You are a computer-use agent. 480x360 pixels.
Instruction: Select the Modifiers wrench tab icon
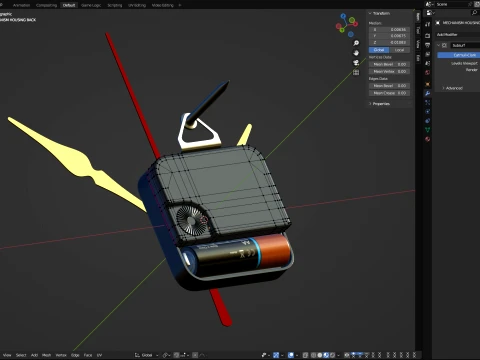(428, 93)
